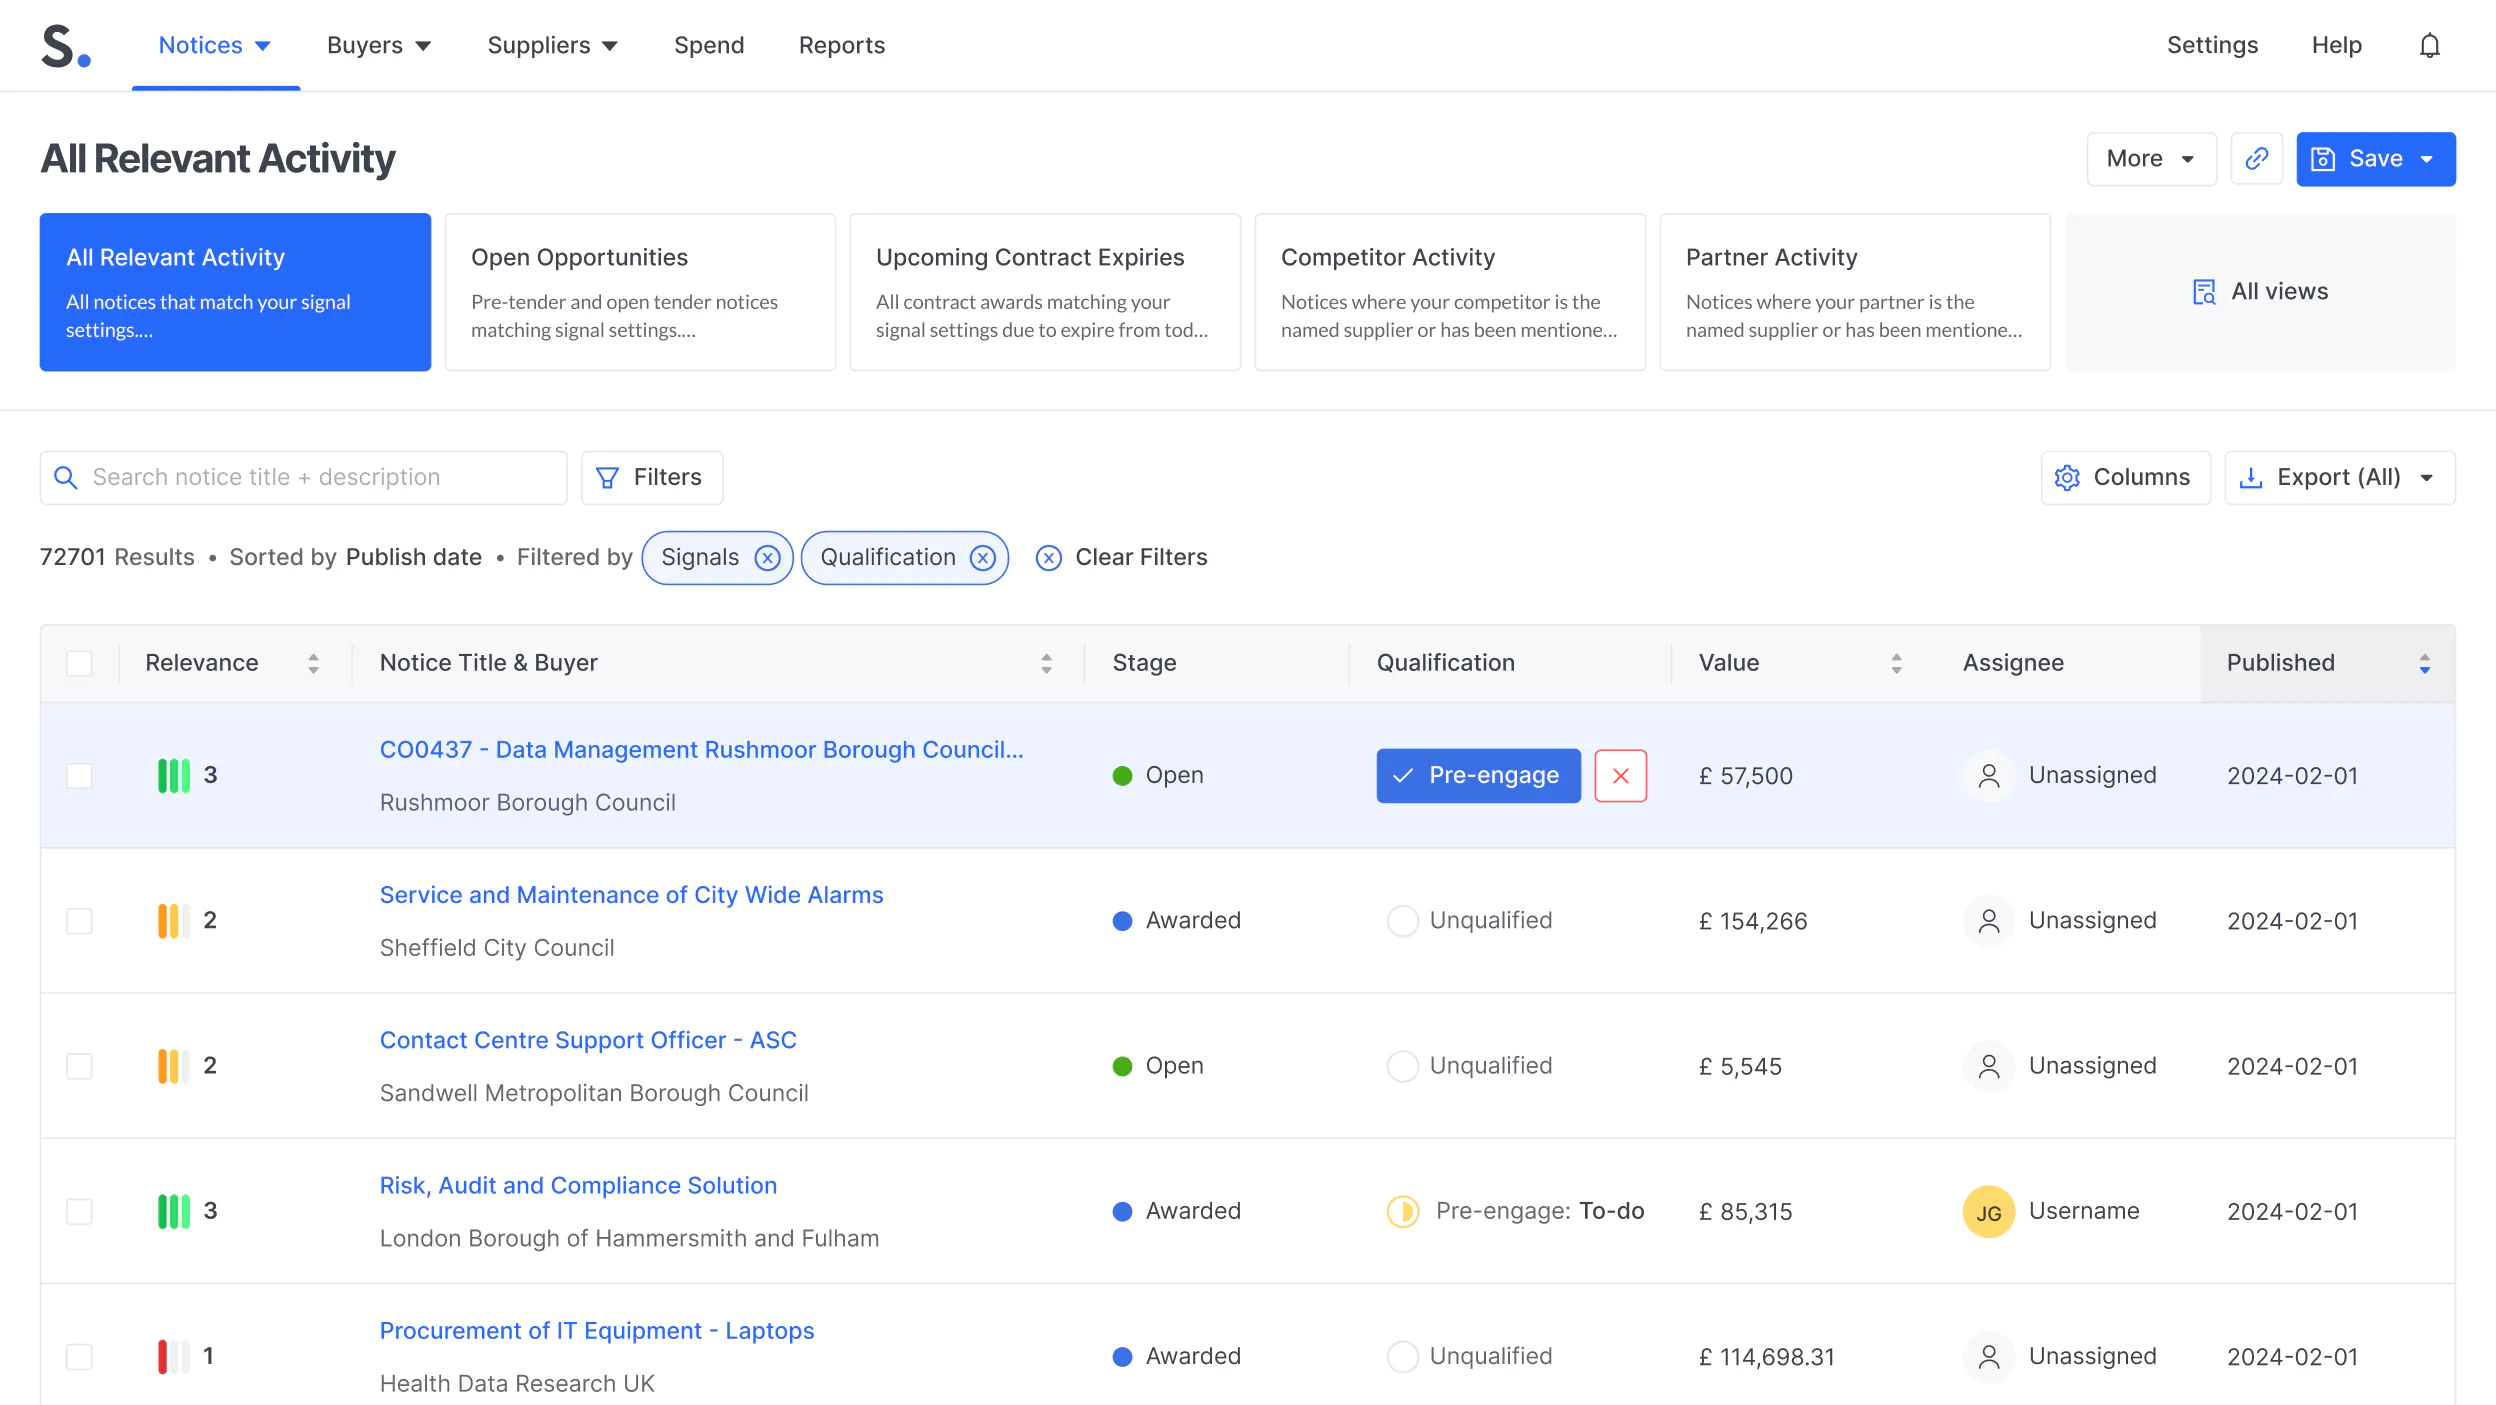Click the notification bell icon

coord(2429,46)
